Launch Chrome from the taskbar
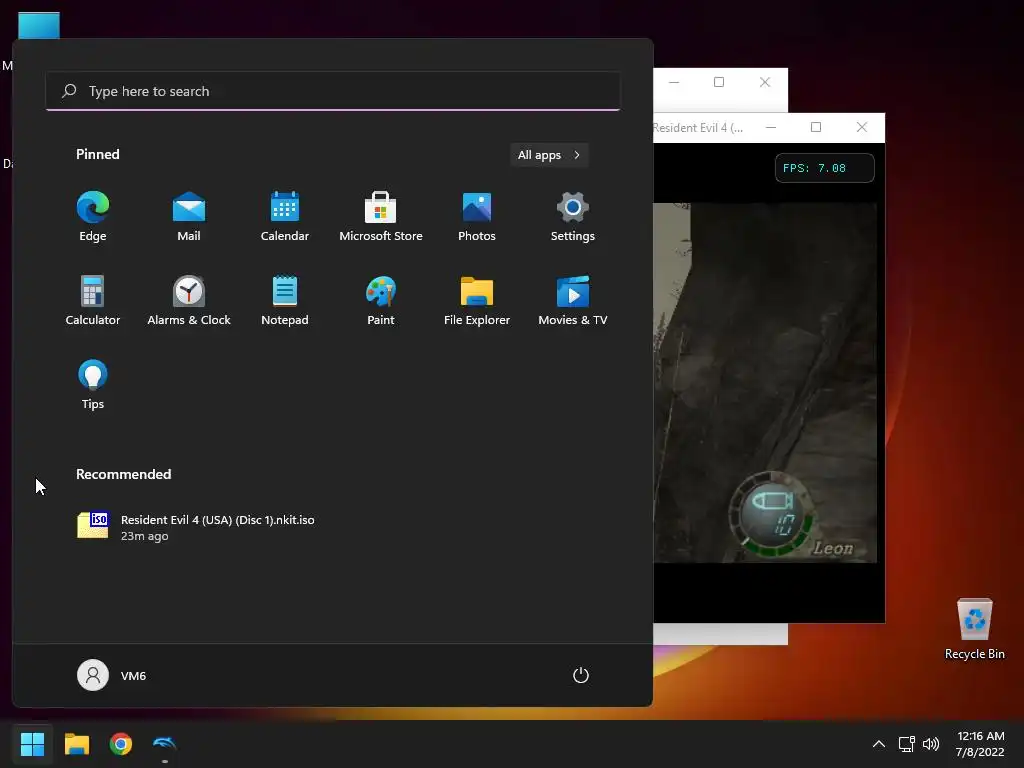The image size is (1024, 768). click(121, 744)
